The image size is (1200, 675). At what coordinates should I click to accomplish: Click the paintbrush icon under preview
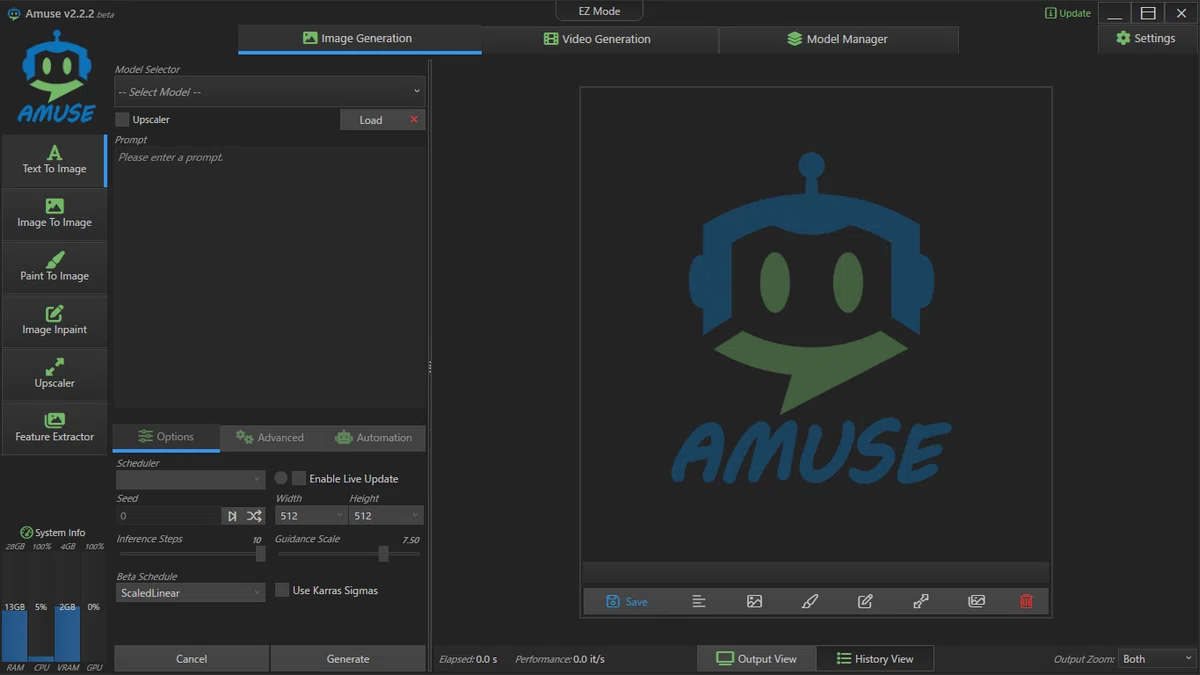810,601
